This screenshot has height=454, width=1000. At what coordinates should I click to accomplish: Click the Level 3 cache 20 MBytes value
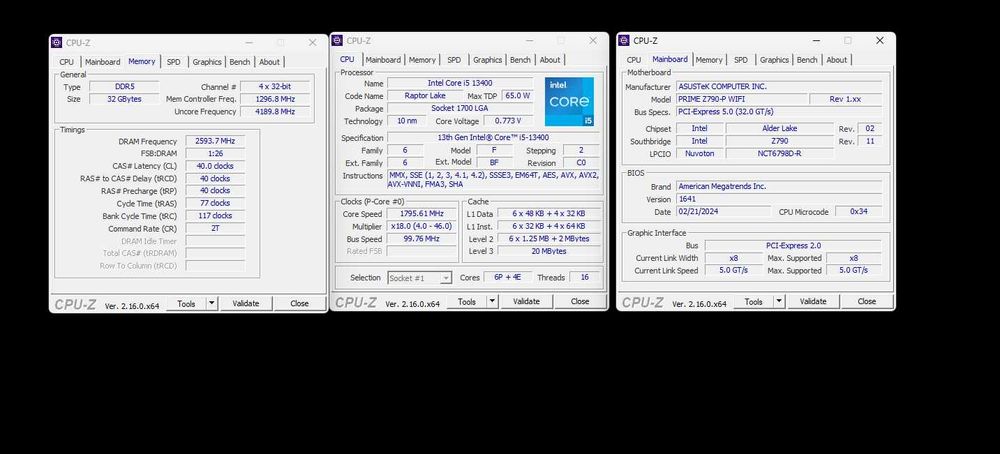tap(549, 251)
